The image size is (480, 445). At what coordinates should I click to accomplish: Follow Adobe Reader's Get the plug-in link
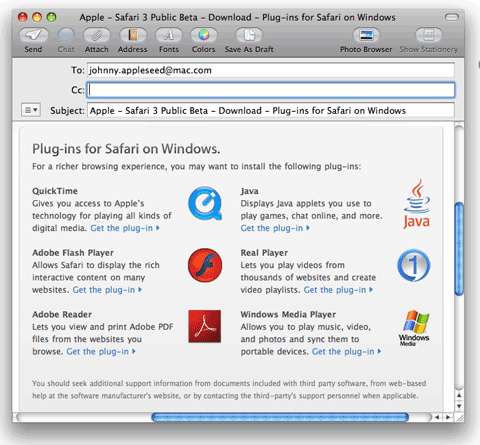(x=101, y=351)
